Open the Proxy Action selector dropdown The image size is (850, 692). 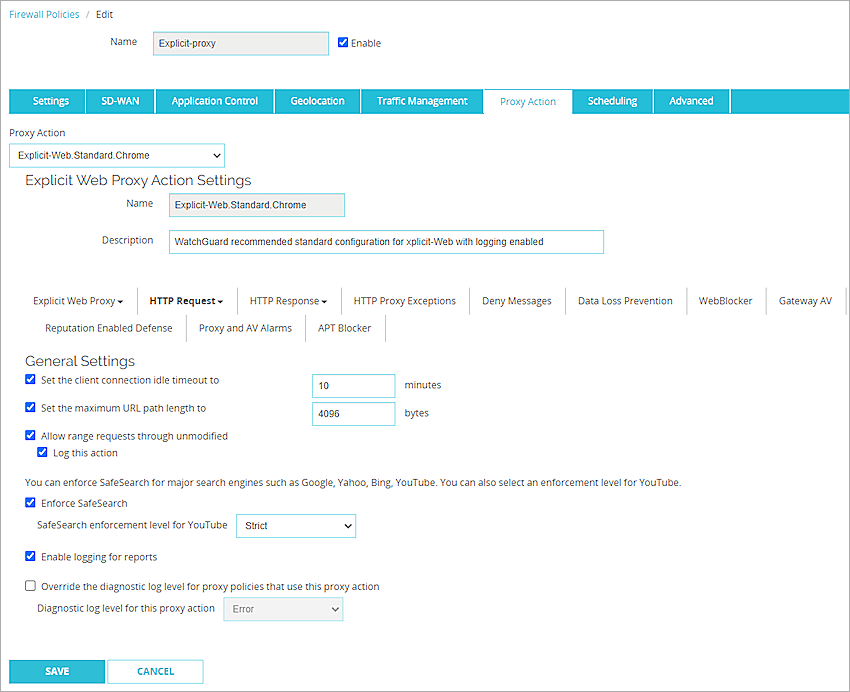(x=116, y=155)
